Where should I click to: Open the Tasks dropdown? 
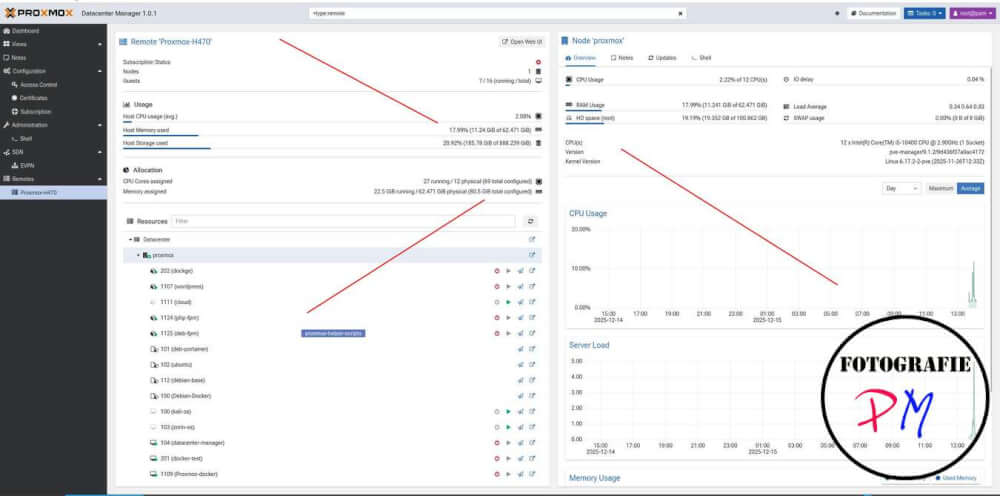[924, 13]
